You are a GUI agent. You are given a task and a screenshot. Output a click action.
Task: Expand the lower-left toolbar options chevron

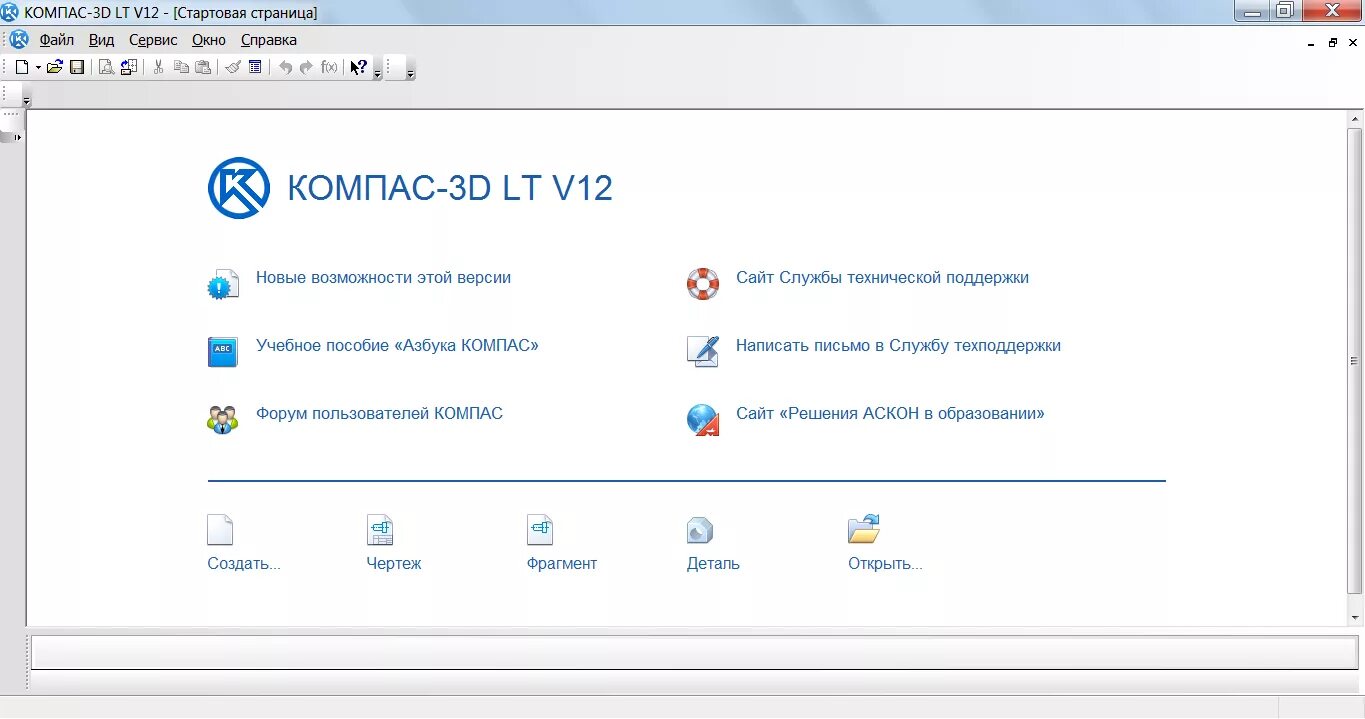pyautogui.click(x=27, y=100)
